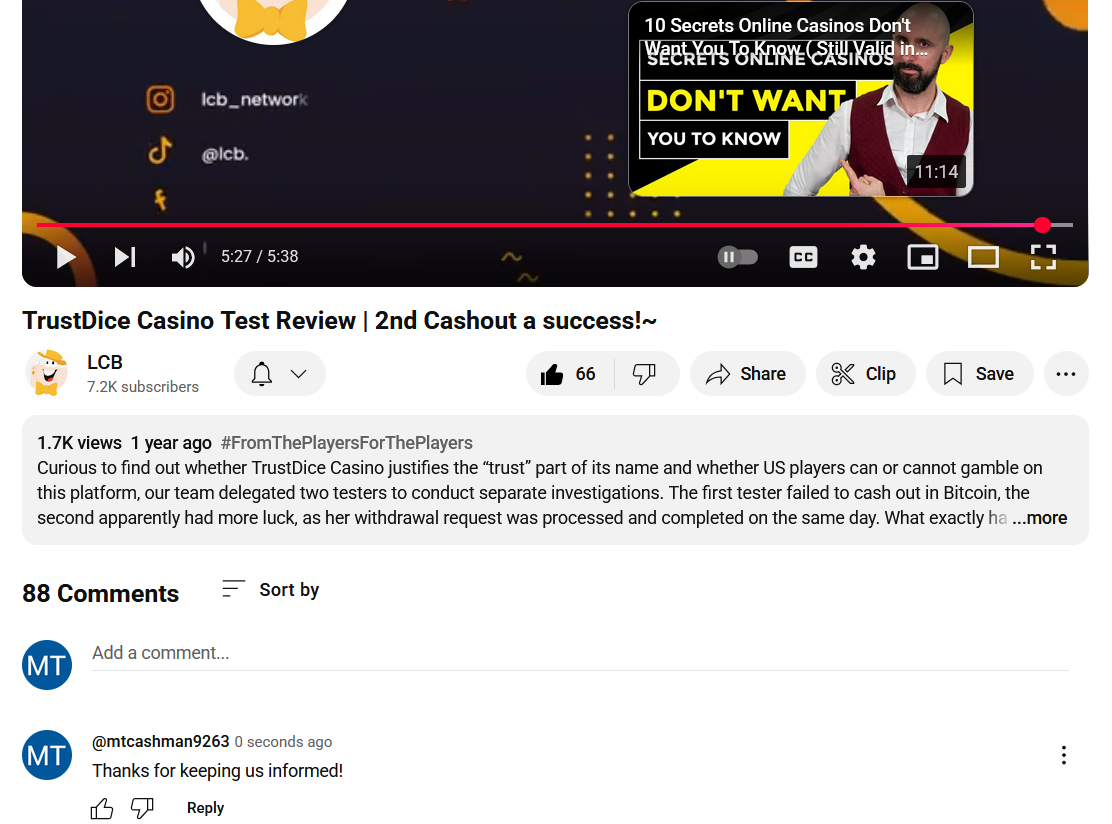1112x824 pixels.
Task: Open notification bell dropdown for LCB
Action: (x=280, y=374)
